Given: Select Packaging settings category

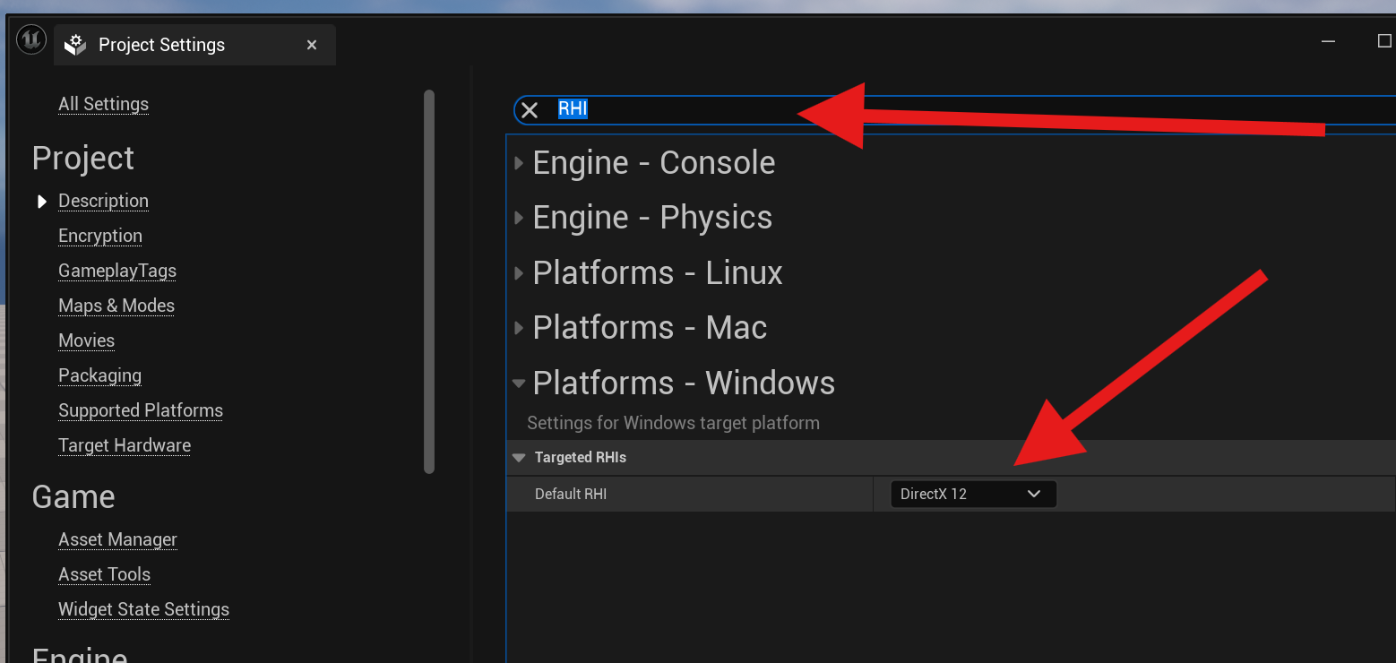Looking at the screenshot, I should click(x=100, y=376).
